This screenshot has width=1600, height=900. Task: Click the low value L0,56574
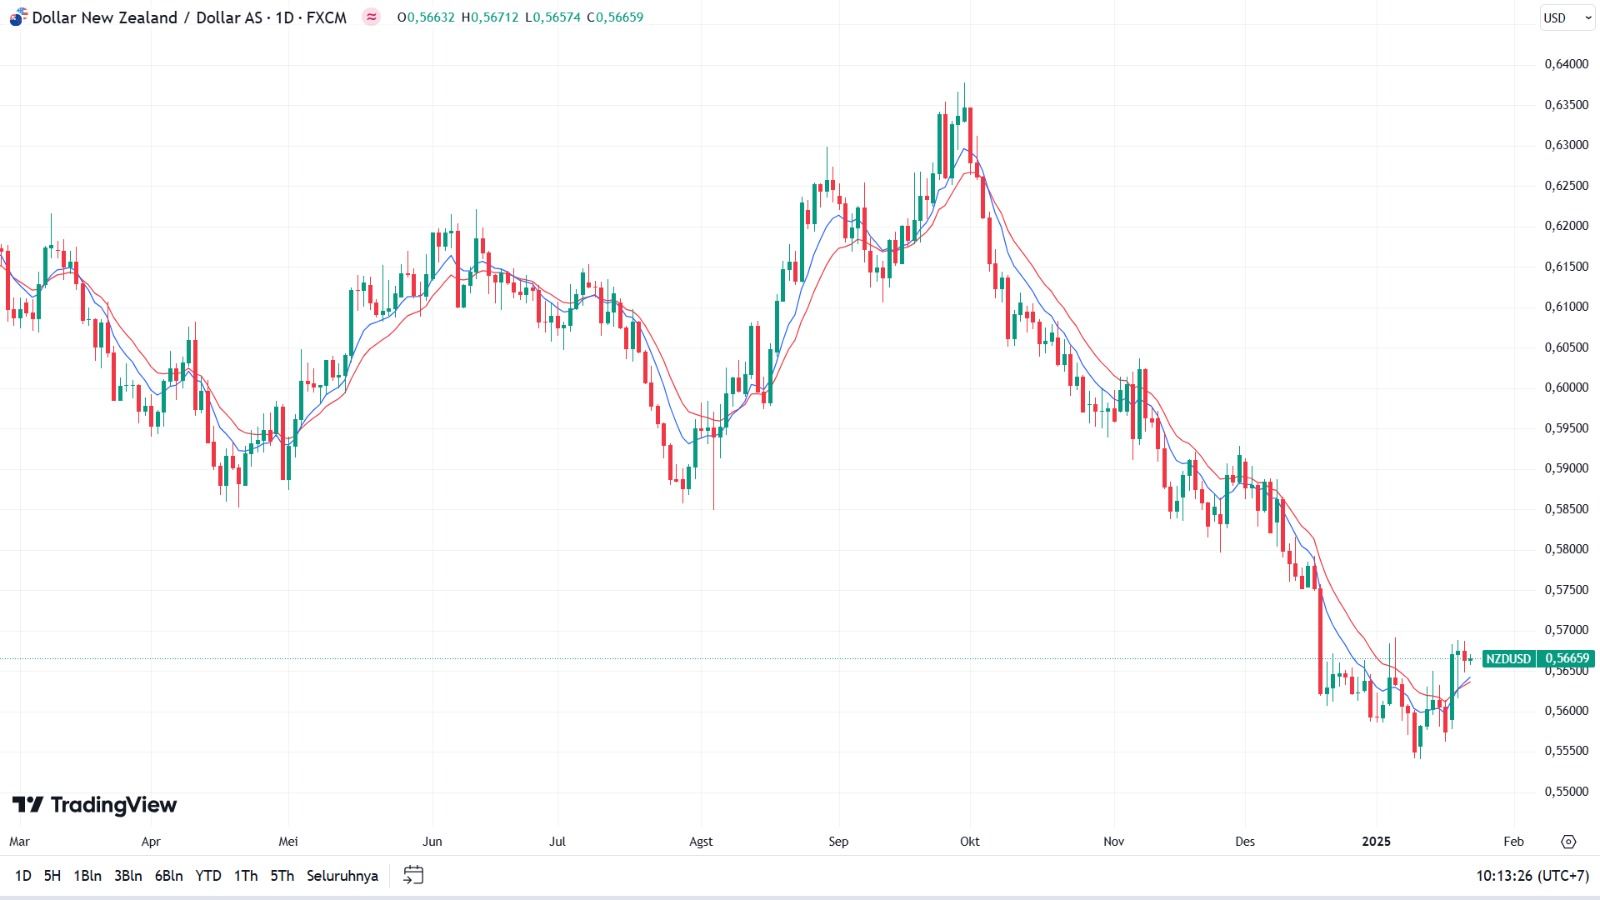click(x=553, y=17)
